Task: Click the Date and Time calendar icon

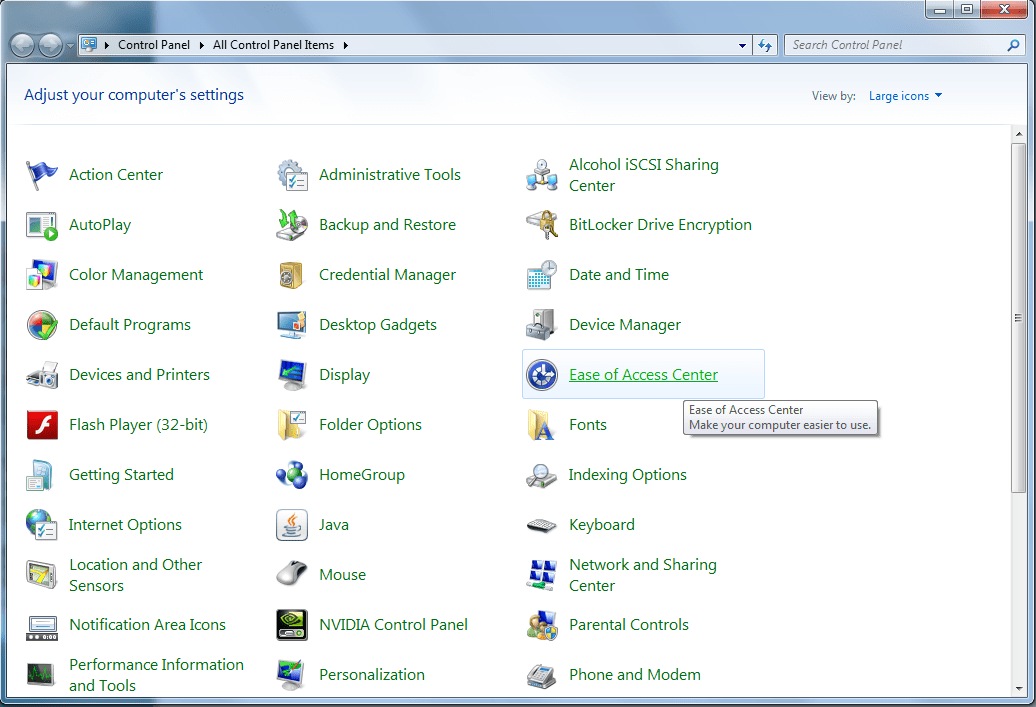Action: [x=542, y=275]
